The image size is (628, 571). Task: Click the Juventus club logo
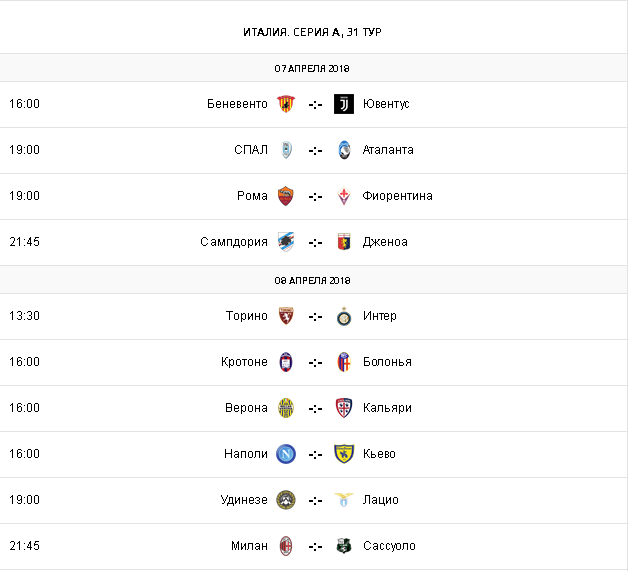click(344, 104)
